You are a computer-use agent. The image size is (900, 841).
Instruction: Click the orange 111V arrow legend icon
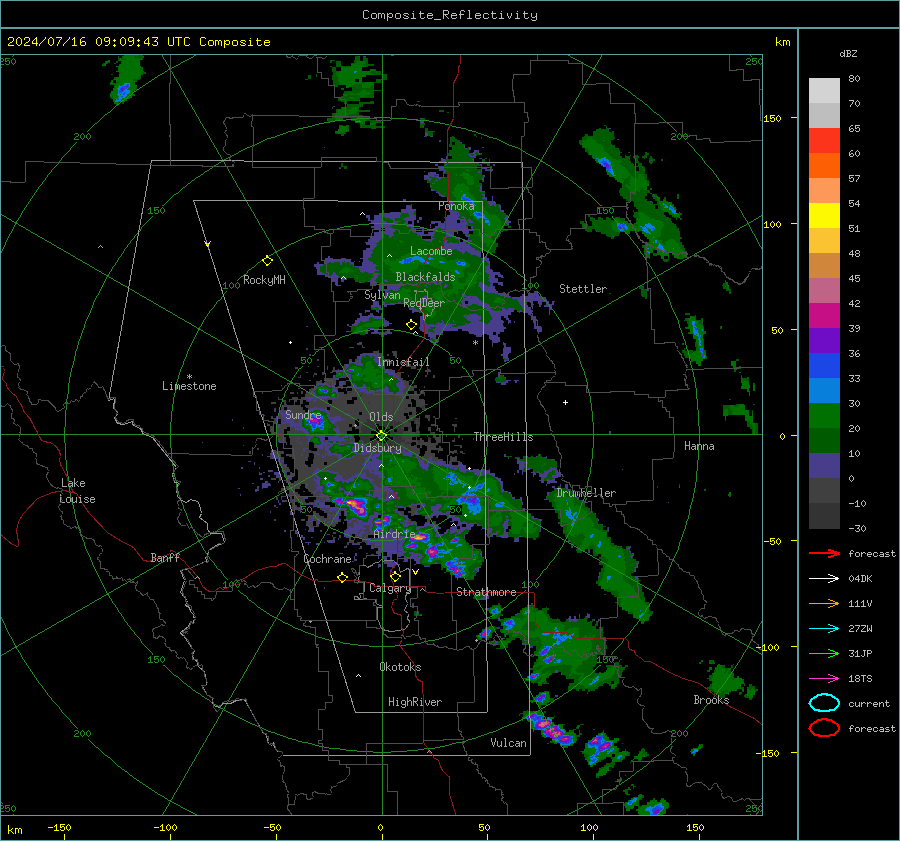(x=824, y=603)
